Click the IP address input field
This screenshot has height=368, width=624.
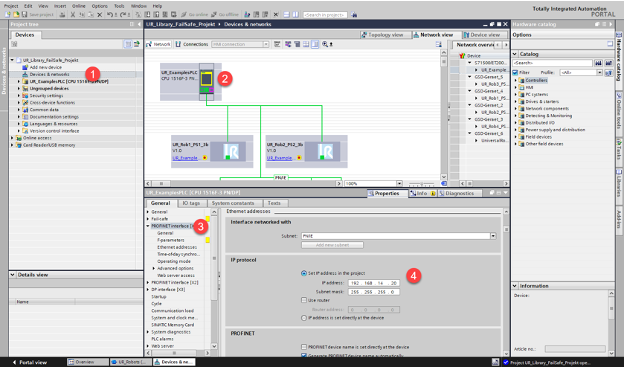click(374, 283)
